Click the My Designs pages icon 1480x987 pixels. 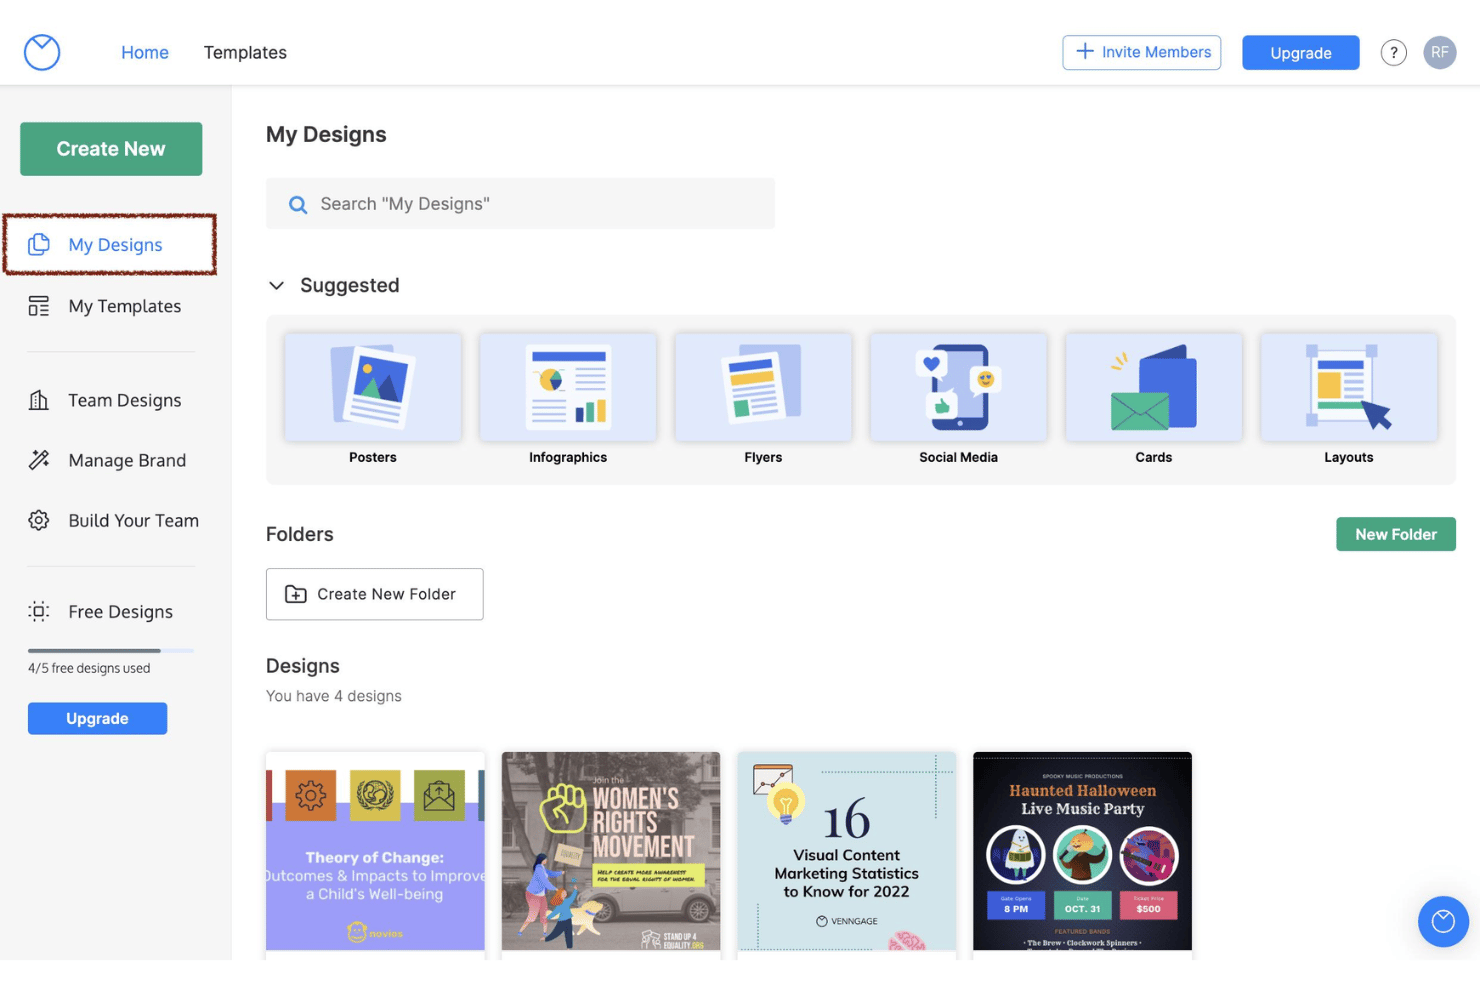39,244
